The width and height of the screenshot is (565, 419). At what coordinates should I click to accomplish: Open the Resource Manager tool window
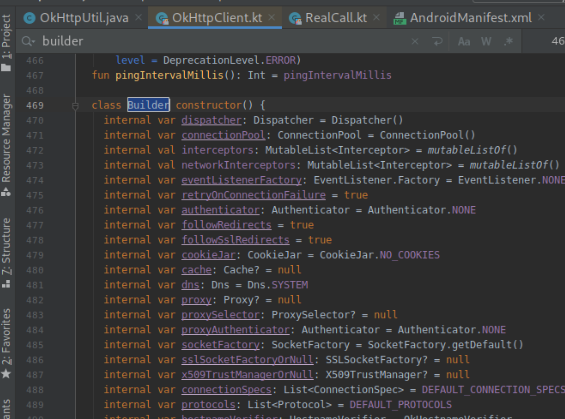coord(6,145)
